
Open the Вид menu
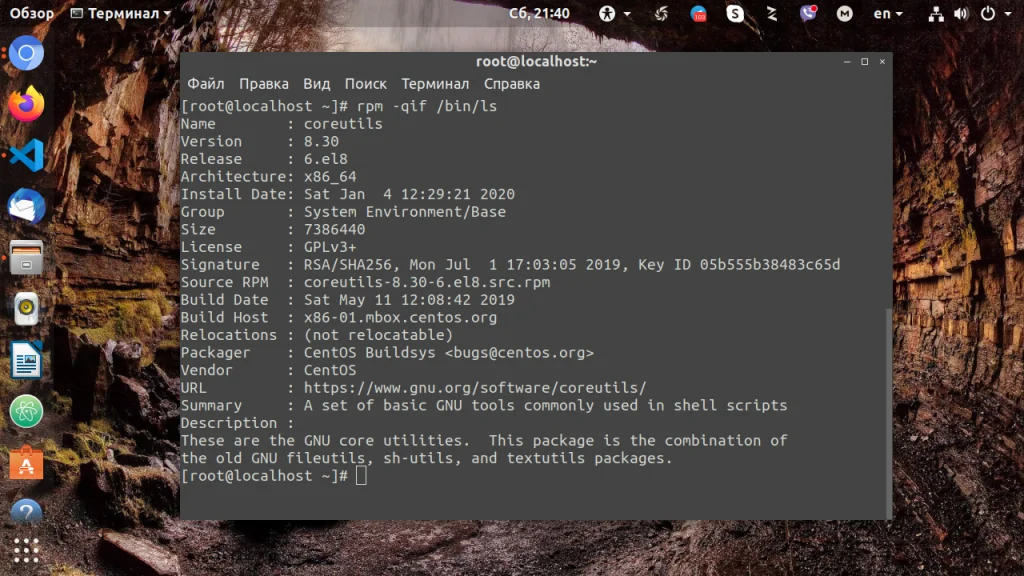tap(317, 84)
